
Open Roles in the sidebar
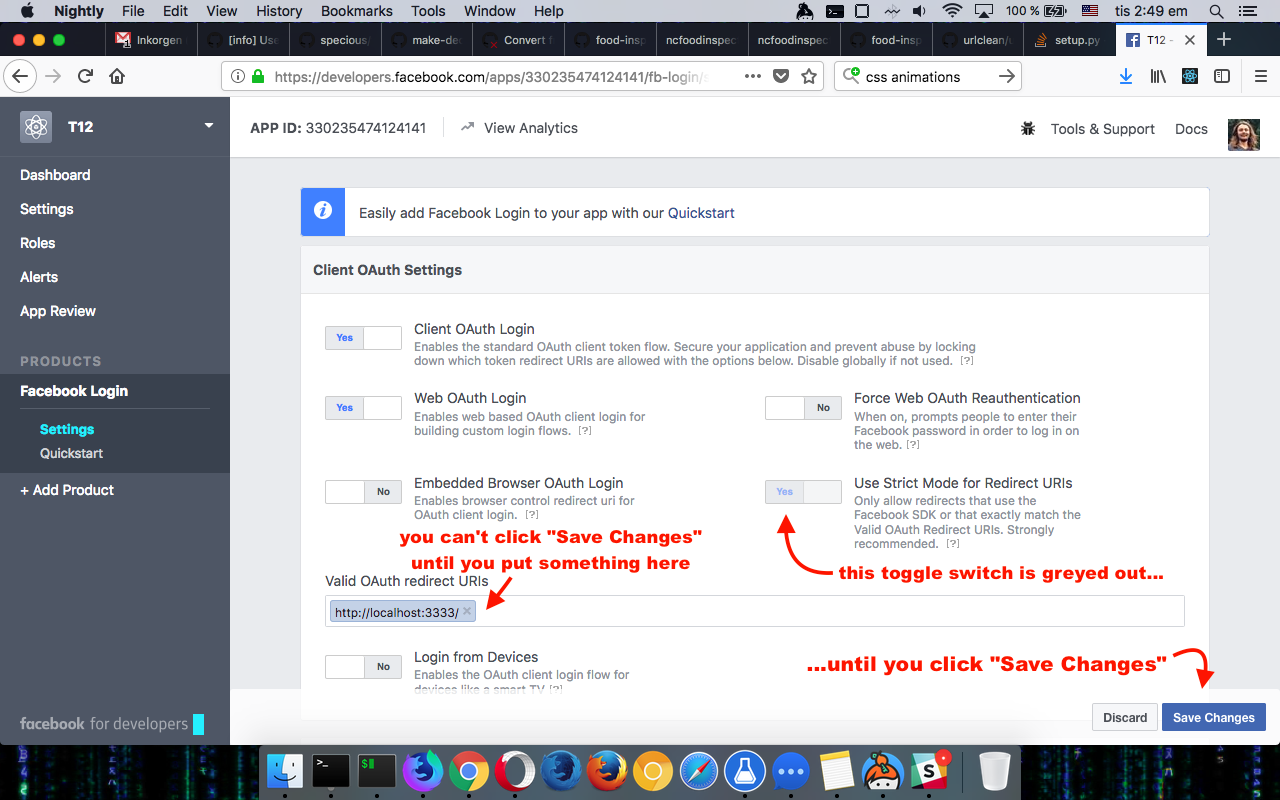[x=37, y=243]
